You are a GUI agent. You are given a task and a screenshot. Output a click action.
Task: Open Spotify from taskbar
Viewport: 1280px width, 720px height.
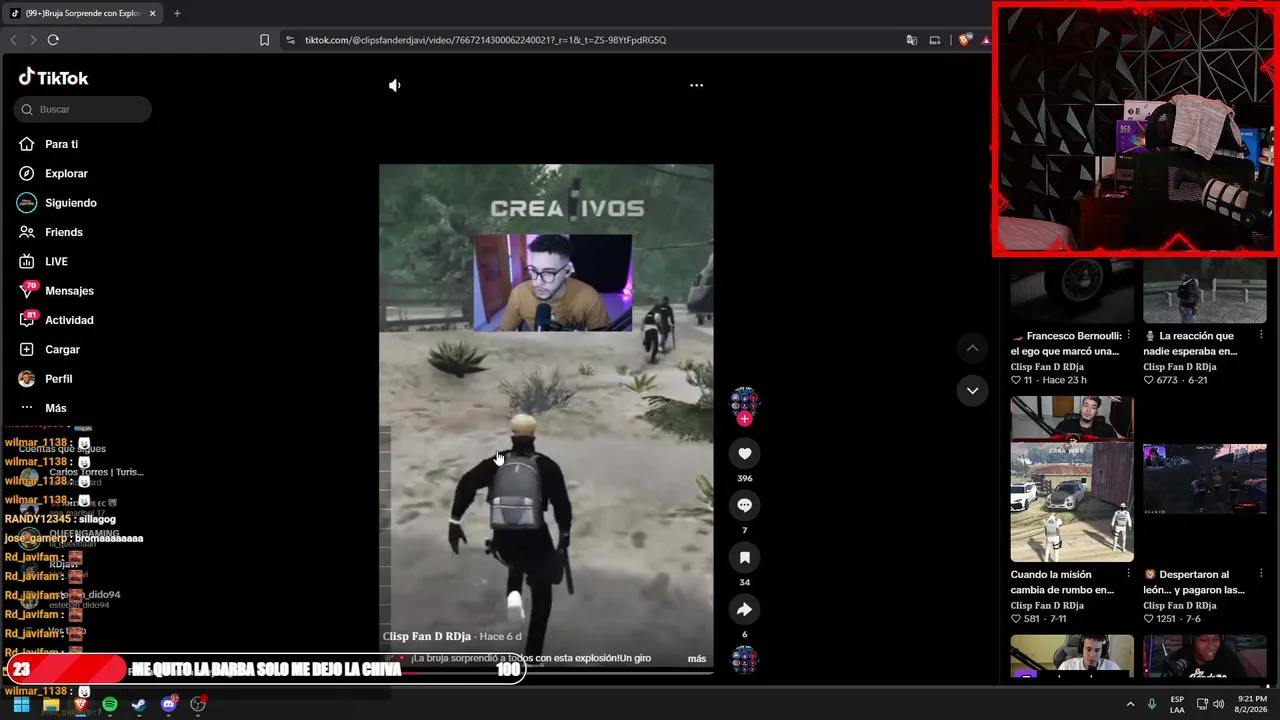(x=110, y=705)
